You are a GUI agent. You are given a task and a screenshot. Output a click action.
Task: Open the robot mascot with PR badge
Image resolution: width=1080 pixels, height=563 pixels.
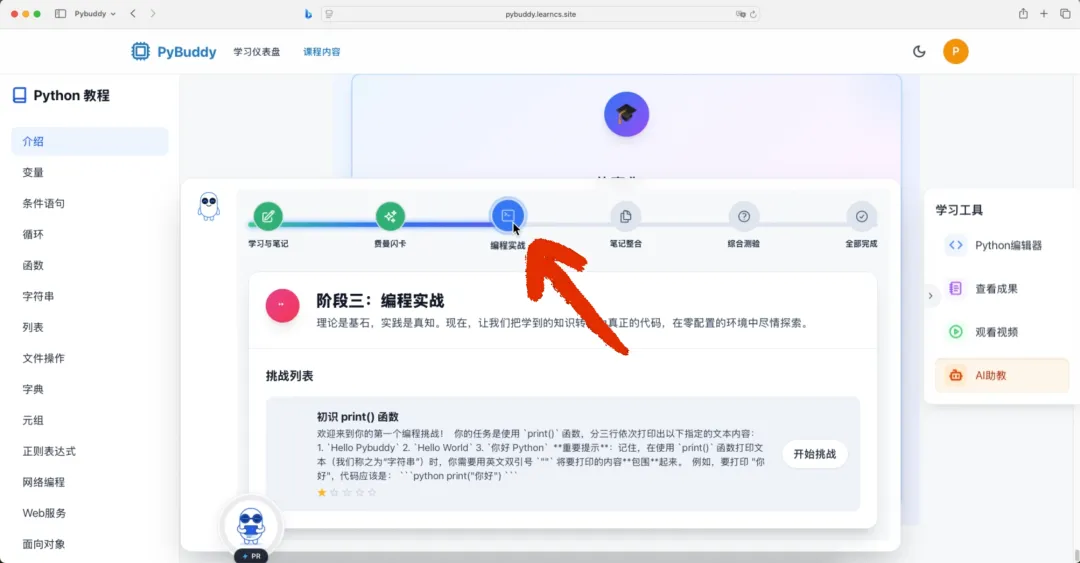(251, 529)
